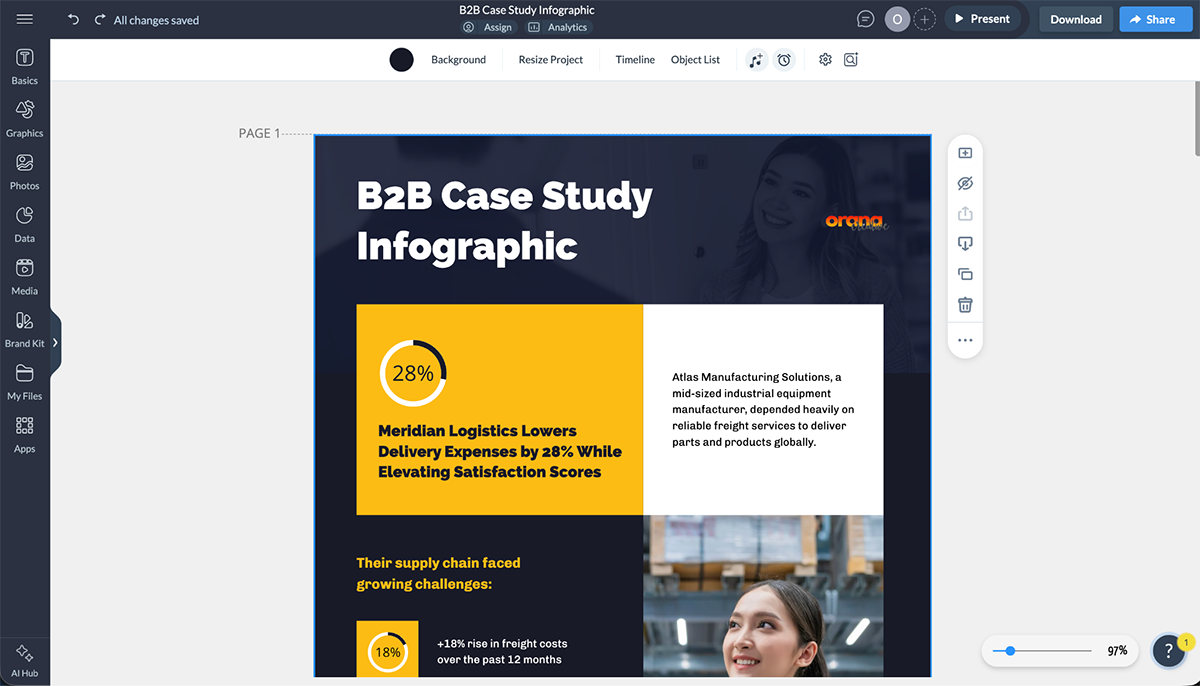Click the help question mark button
The width and height of the screenshot is (1200, 686).
pyautogui.click(x=1168, y=650)
